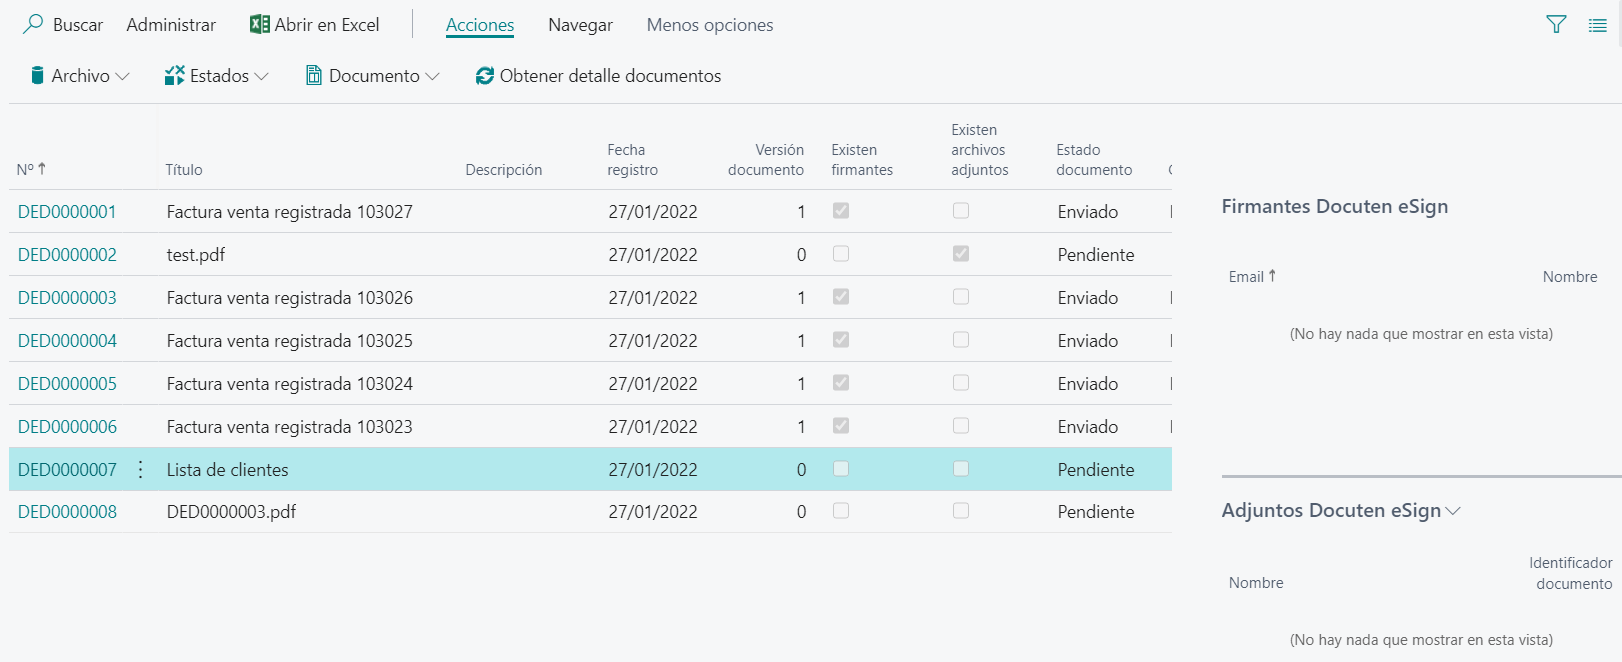Open the Administrar menu

click(171, 25)
